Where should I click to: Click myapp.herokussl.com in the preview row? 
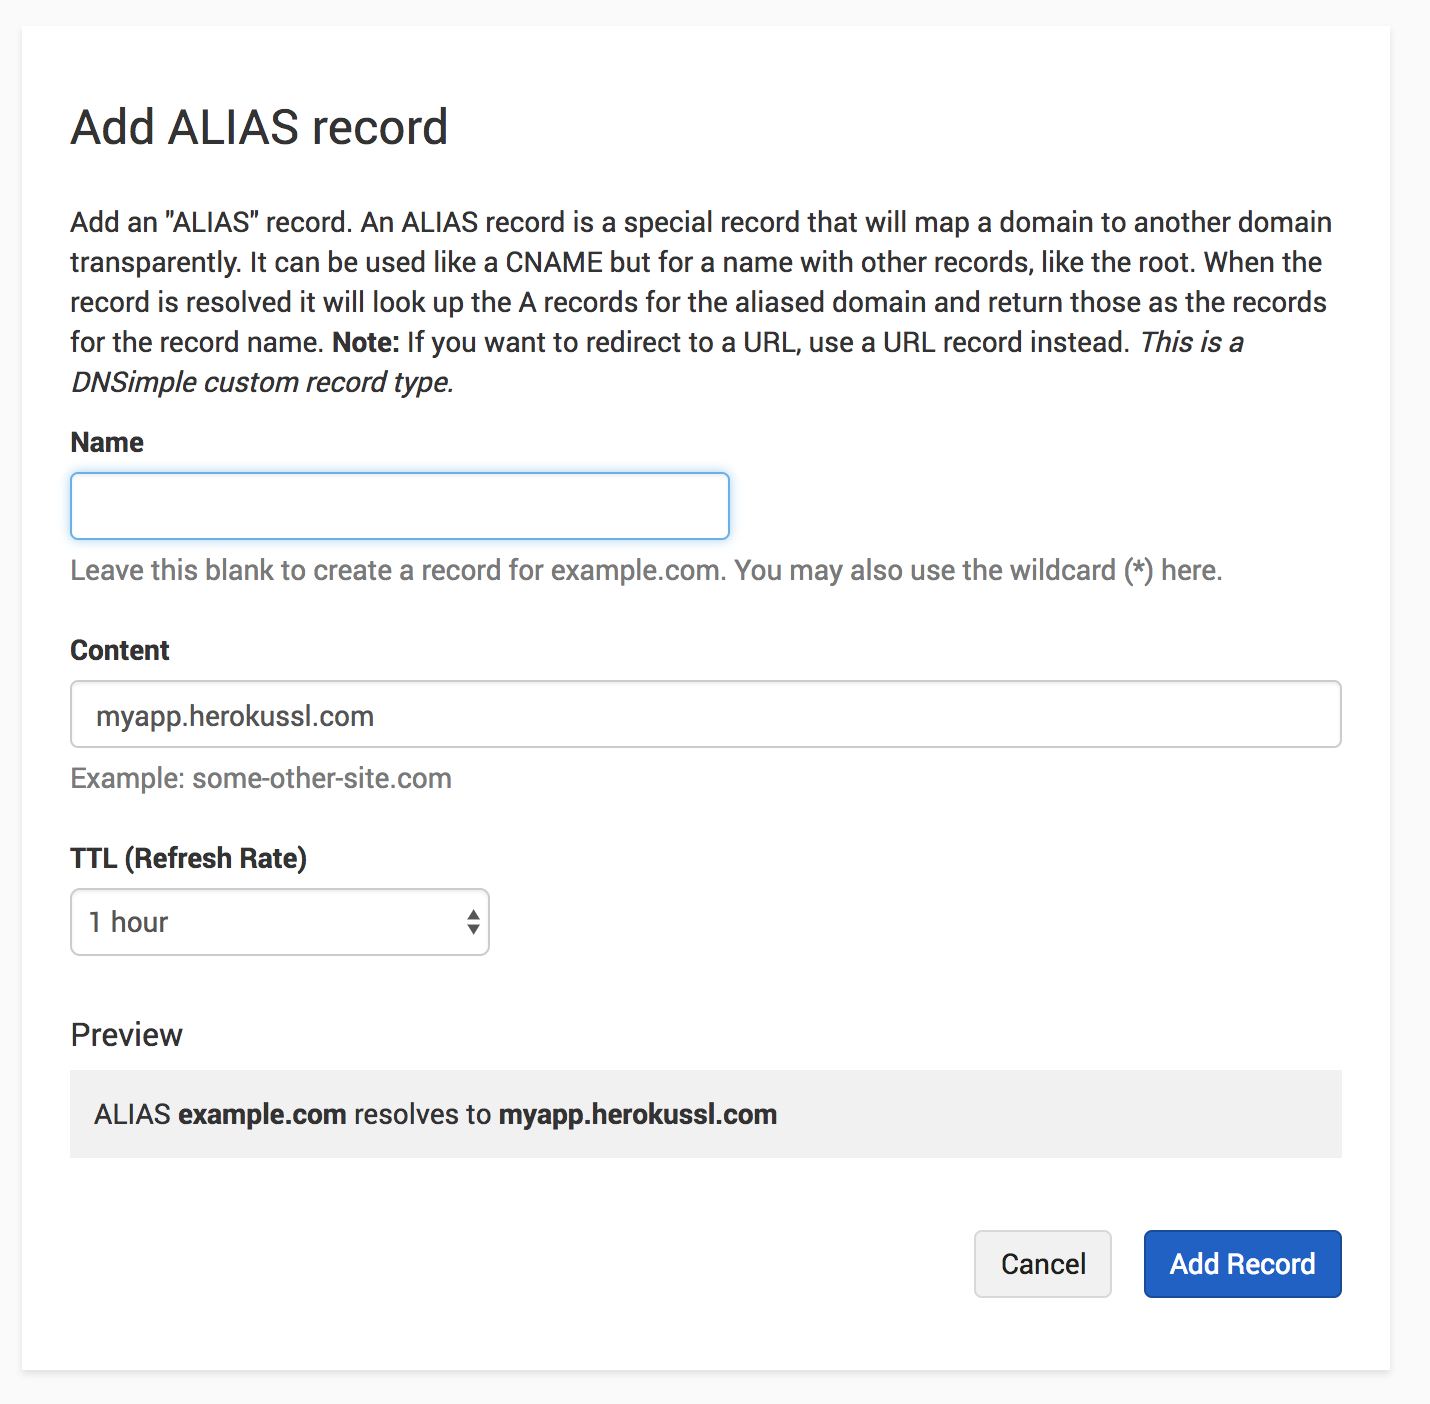coord(638,1113)
